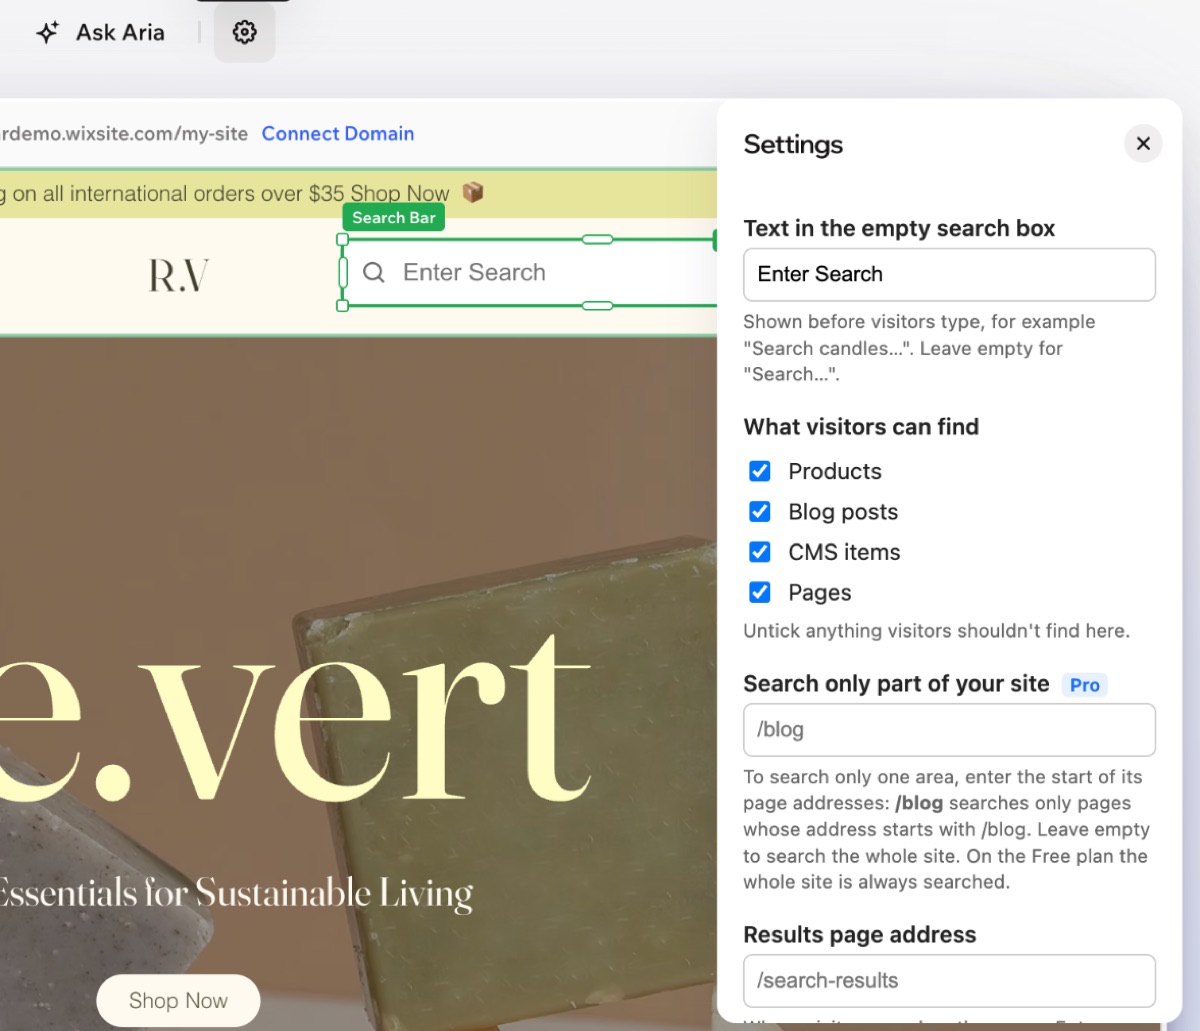Screen dimensions: 1200x1031
Task: Click the bottom-middle resize handle of the Search Bar
Action: 597,306
